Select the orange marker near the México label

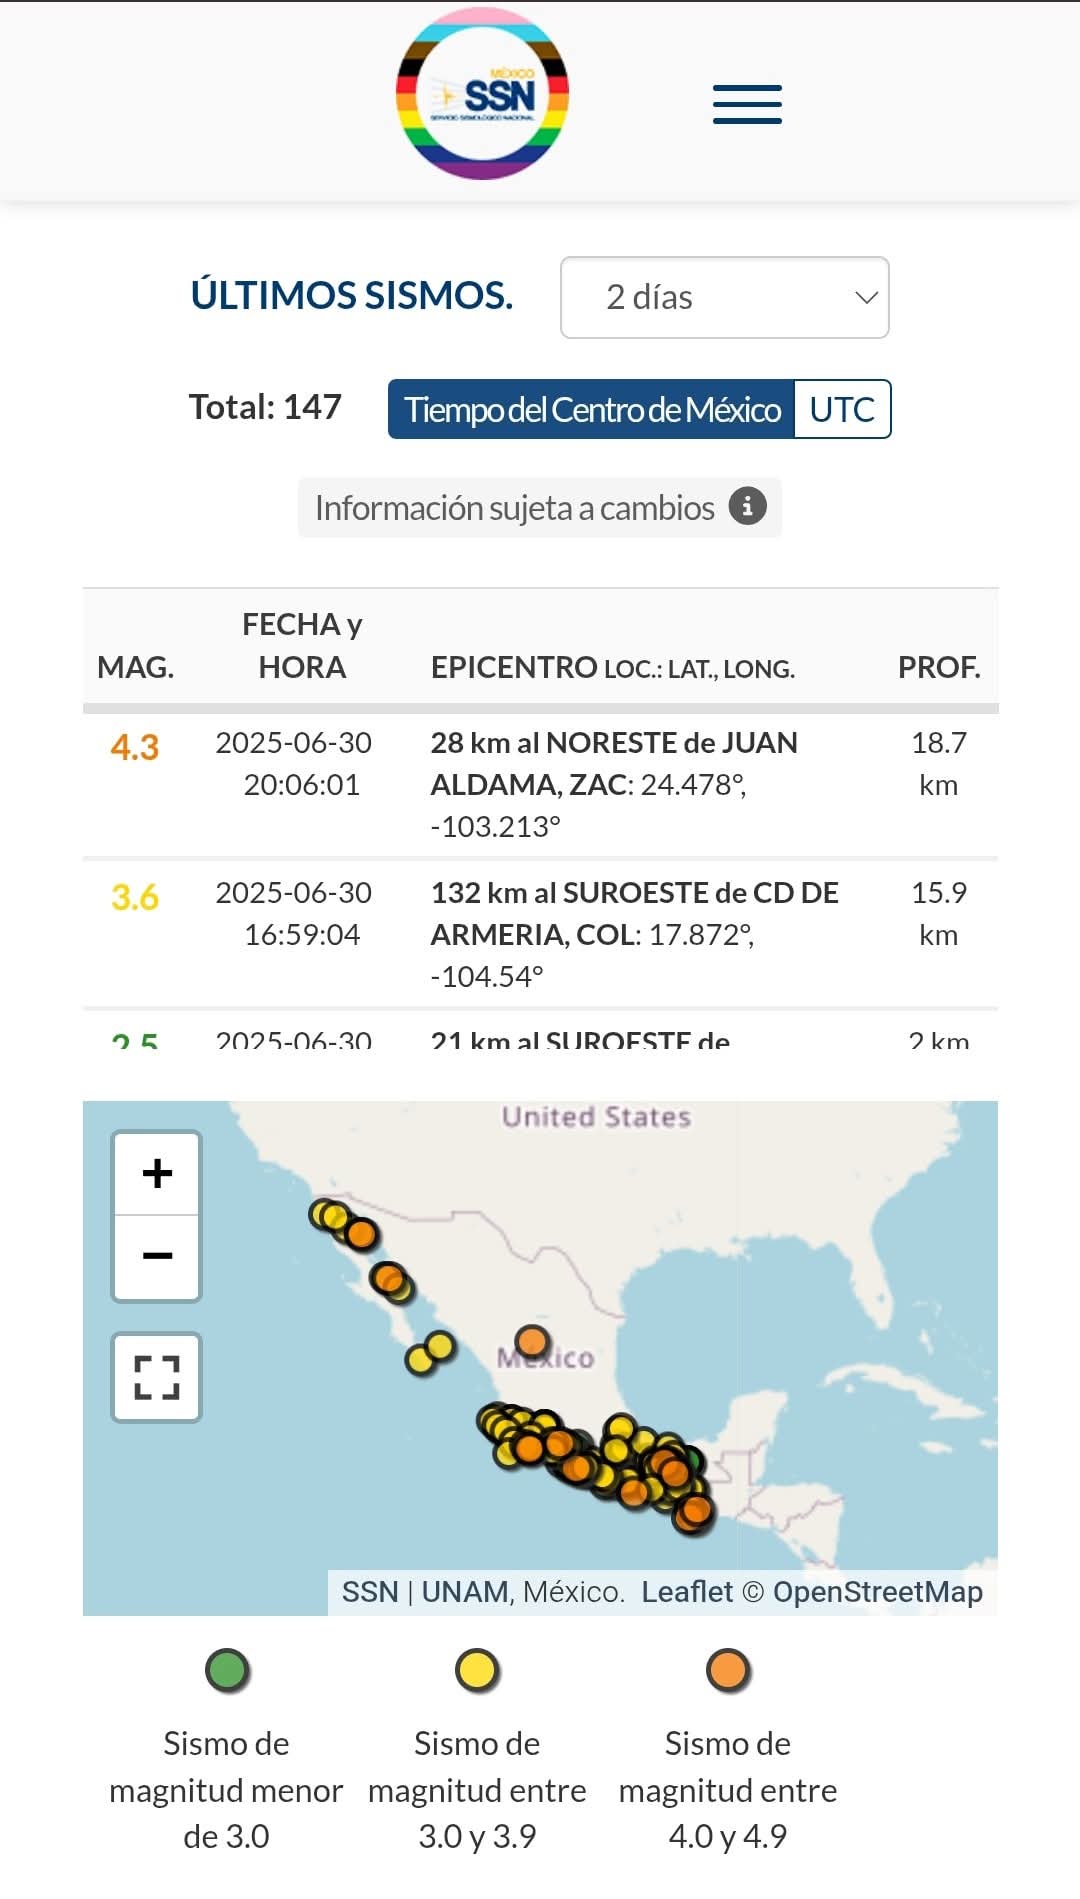pyautogui.click(x=532, y=1340)
